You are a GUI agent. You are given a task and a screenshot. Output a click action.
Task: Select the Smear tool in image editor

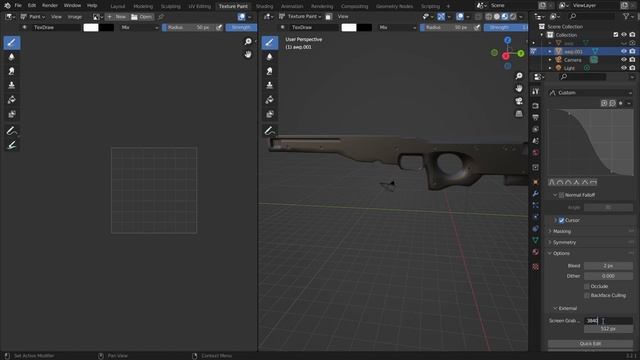12,71
